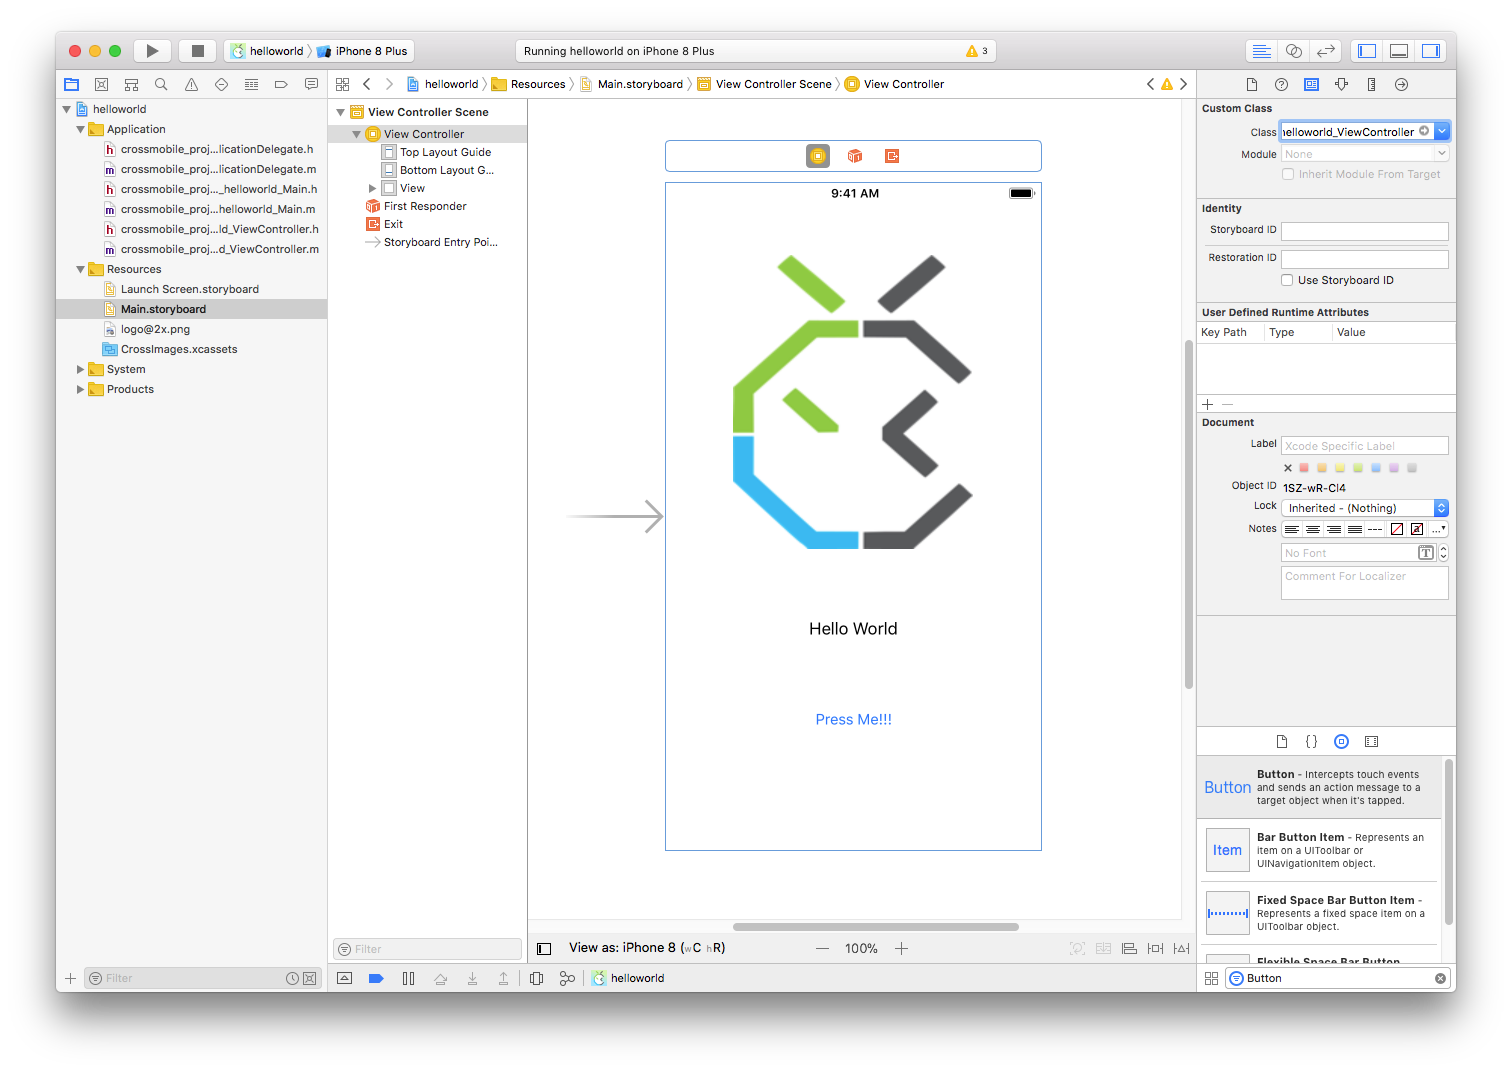Open the Connections inspector tab
1512x1072 pixels.
pyautogui.click(x=1401, y=85)
